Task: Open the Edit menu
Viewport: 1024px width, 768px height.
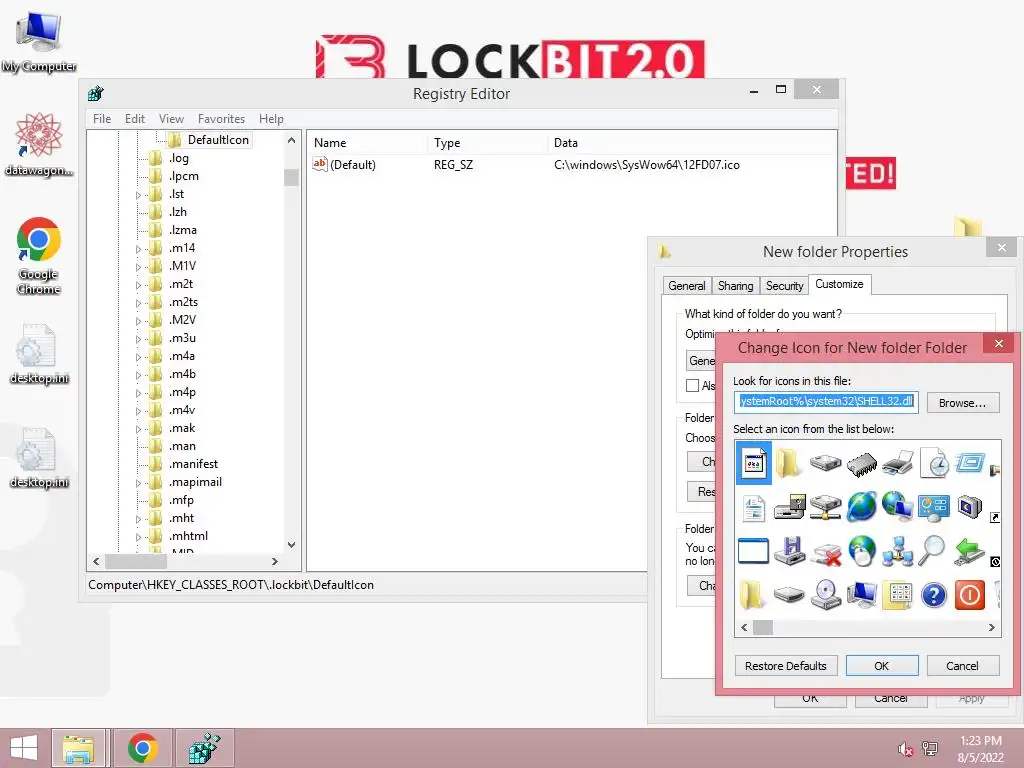Action: click(x=135, y=119)
